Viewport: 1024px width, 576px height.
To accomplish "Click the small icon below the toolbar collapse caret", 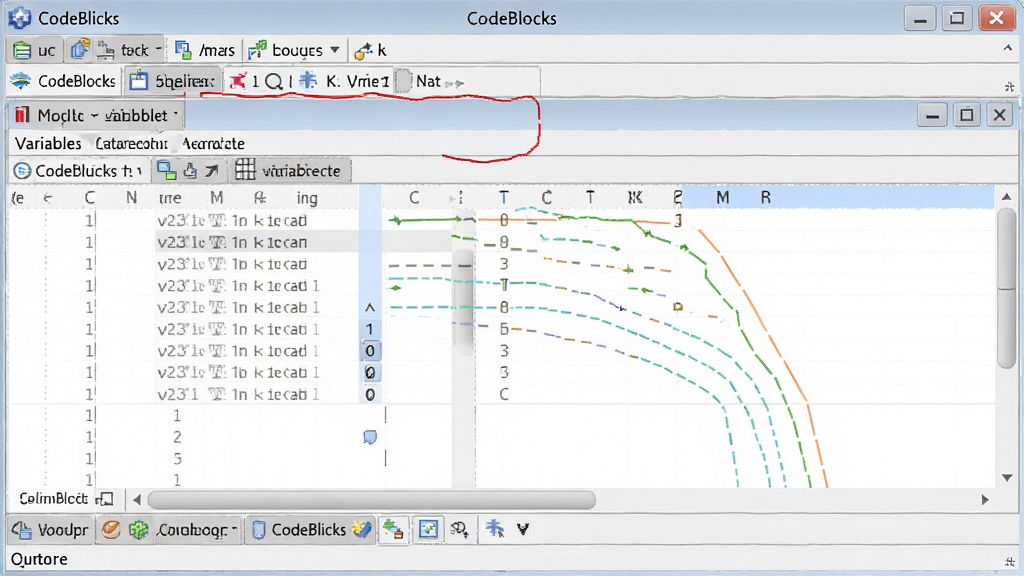I will 1009,86.
